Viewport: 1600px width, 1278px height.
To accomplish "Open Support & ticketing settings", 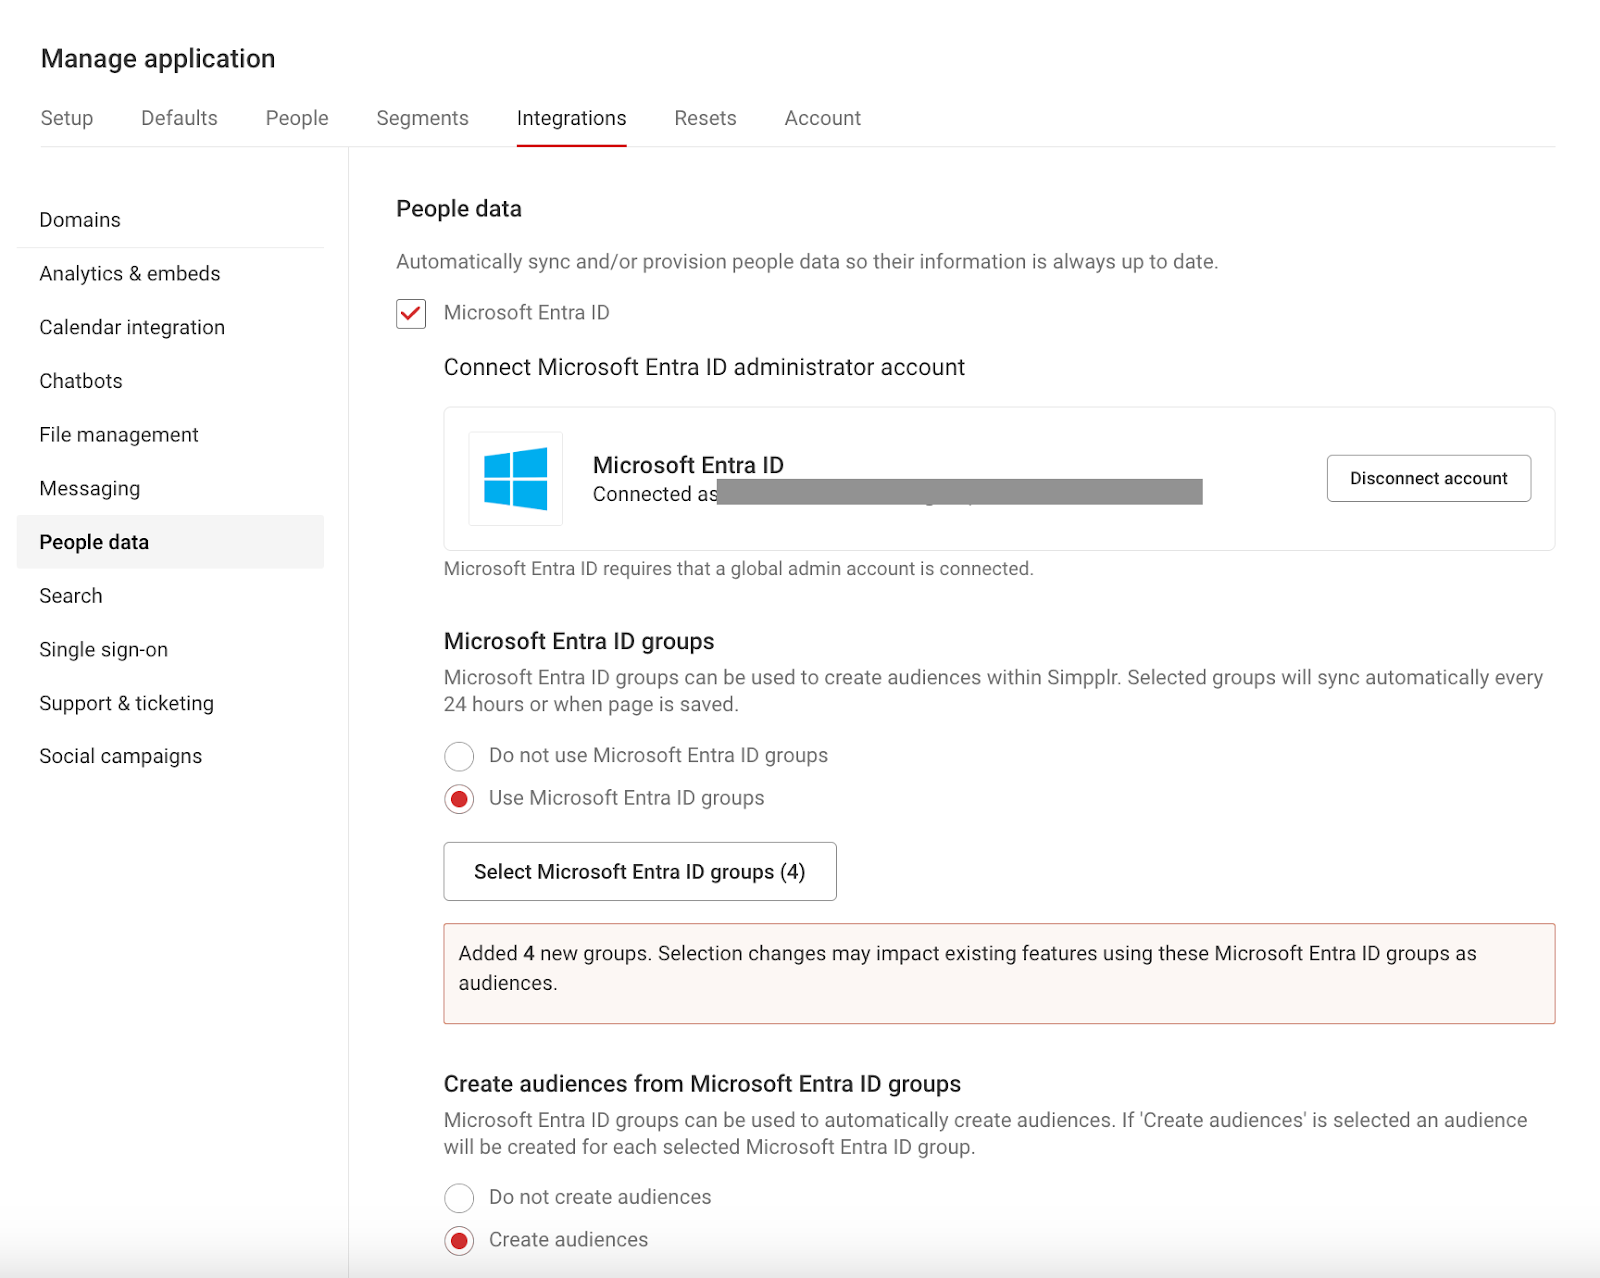I will (x=170, y=703).
